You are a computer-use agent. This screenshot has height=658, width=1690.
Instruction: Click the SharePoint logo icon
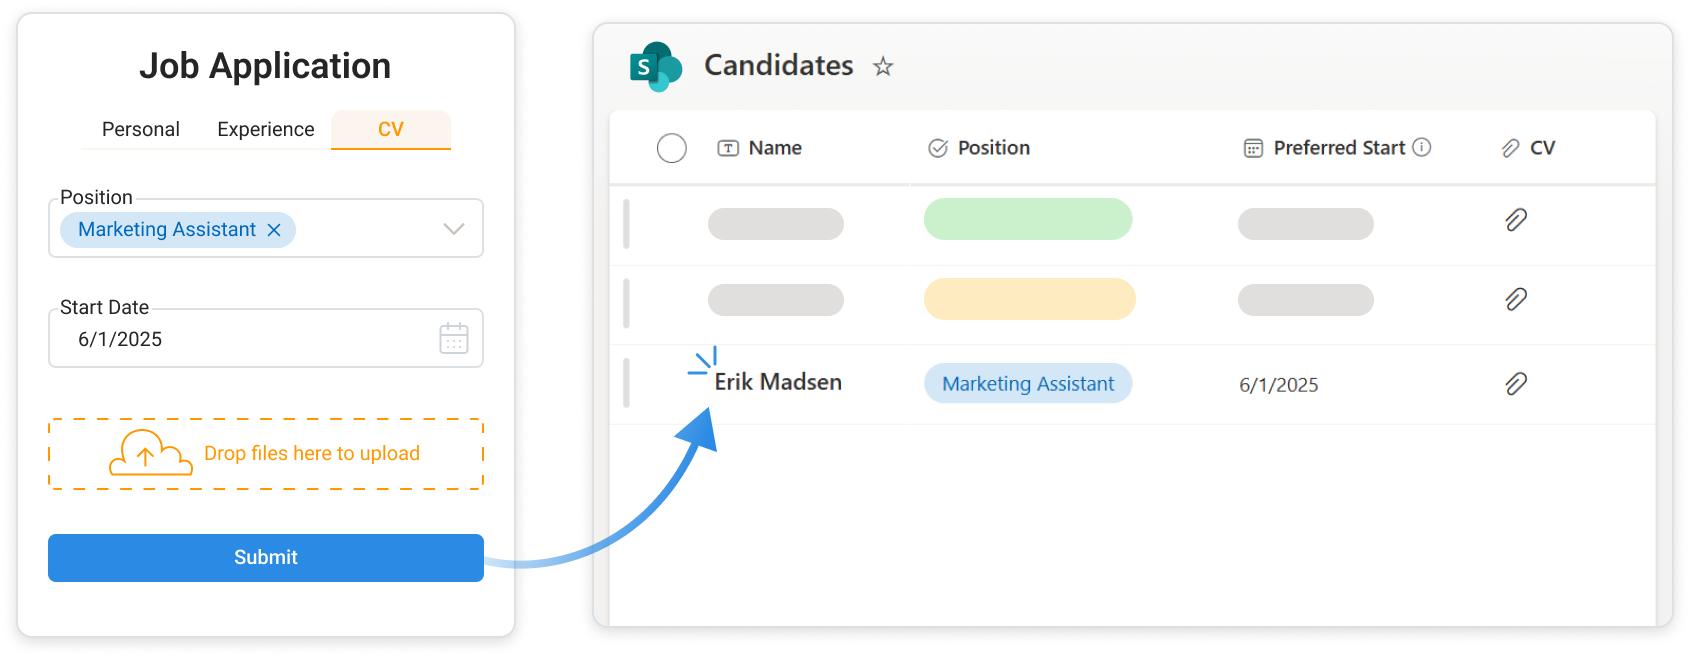[x=655, y=67]
